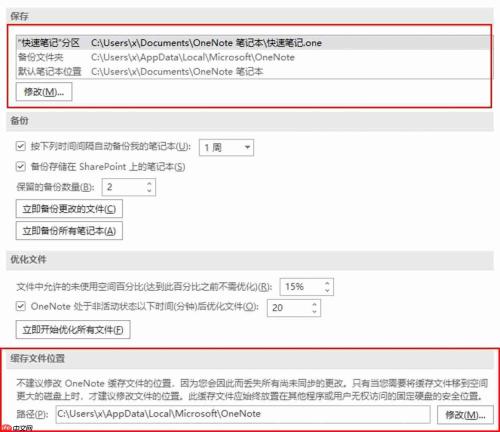Click the unused space percentage field showing 15%
Image resolution: width=500 pixels, height=432 pixels.
tap(306, 287)
